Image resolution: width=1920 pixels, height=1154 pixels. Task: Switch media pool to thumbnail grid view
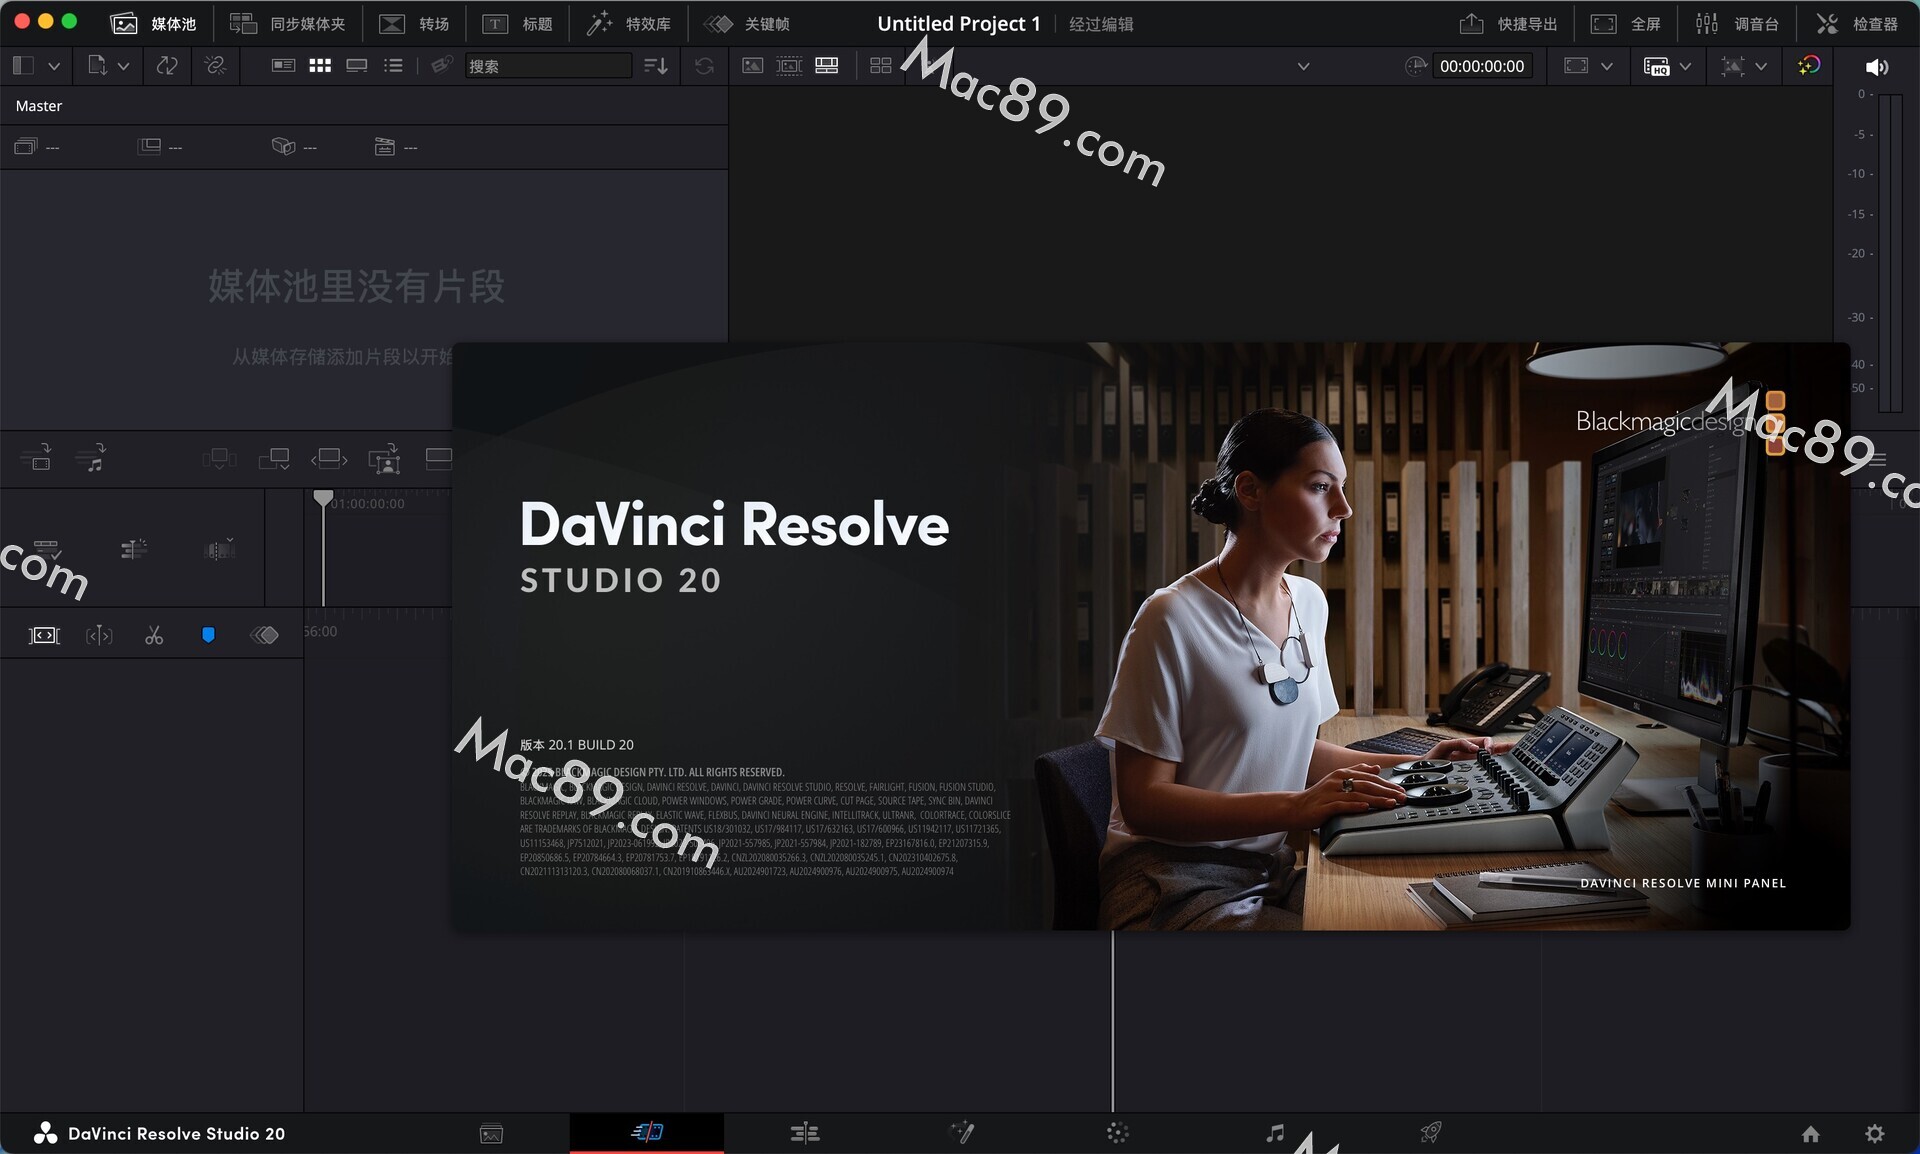tap(320, 66)
